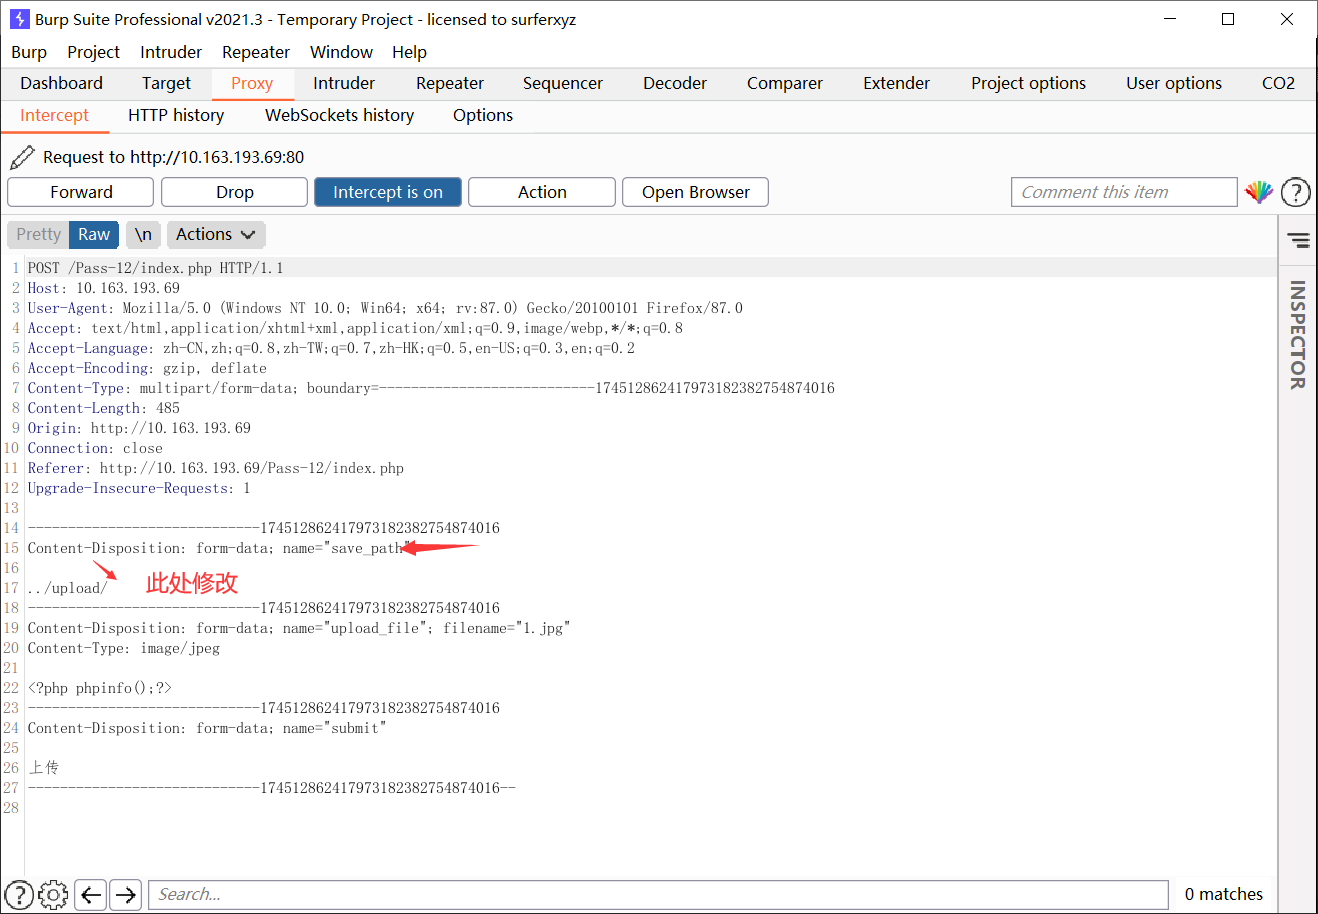1318x914 pixels.
Task: Toggle the \n non-printable characters button
Action: coord(143,234)
